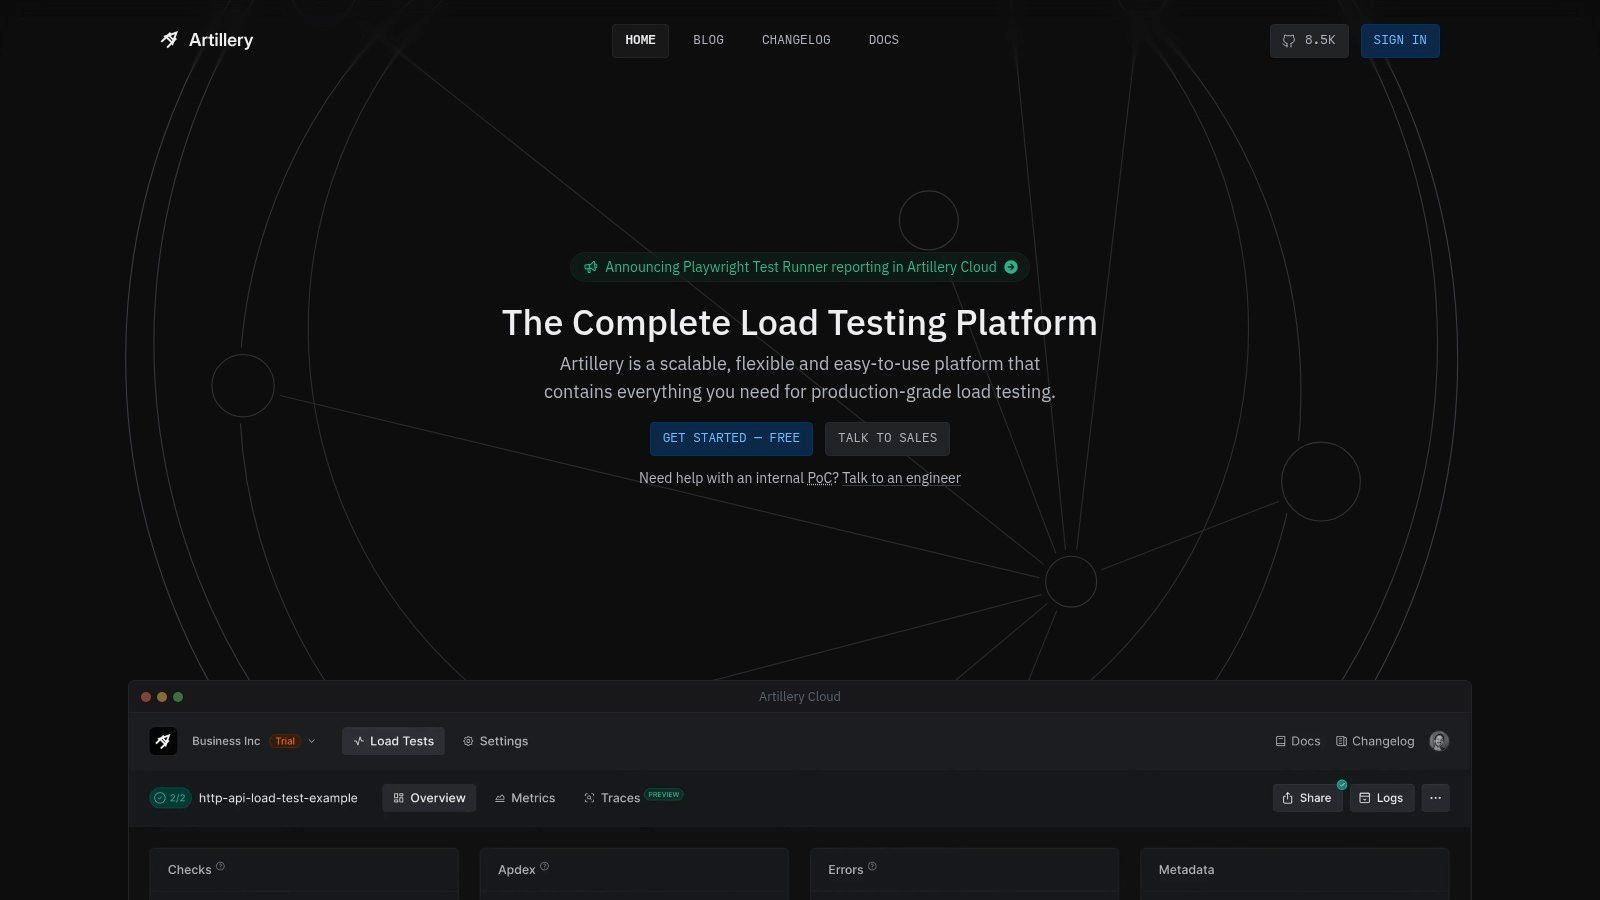Open the Share menu via its icon
1600x900 pixels.
1288,798
